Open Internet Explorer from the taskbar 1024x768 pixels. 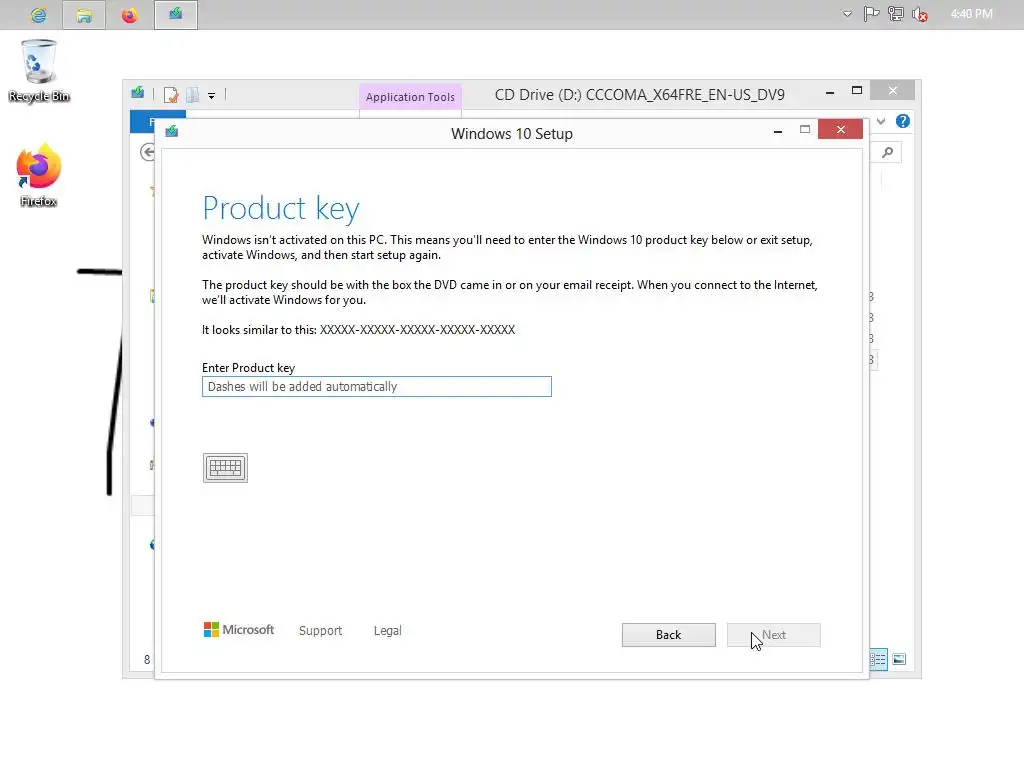39,15
